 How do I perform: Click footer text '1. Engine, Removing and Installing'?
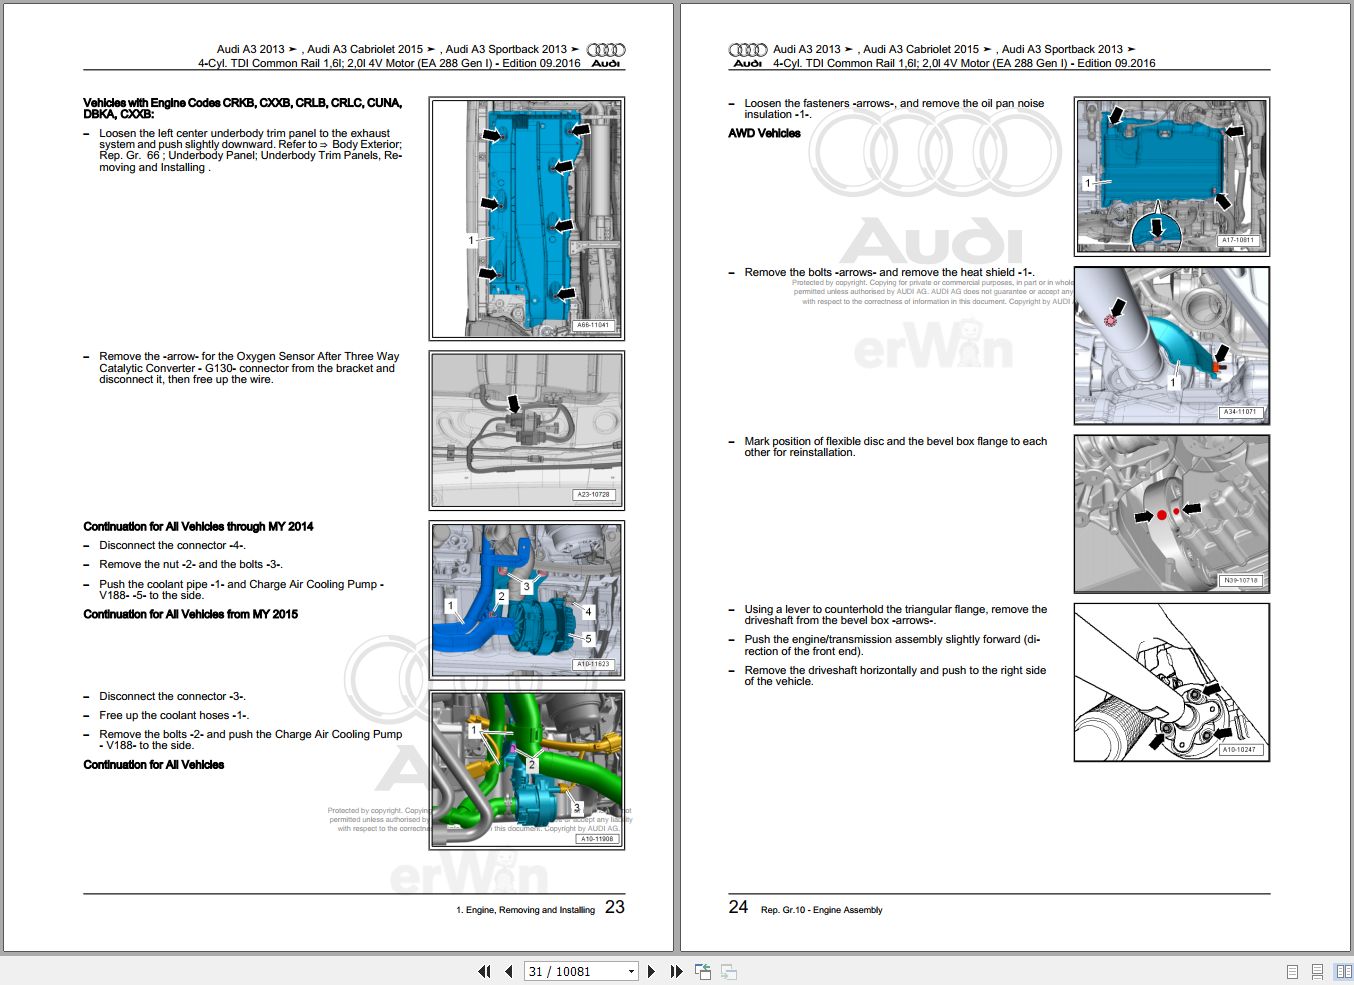525,910
